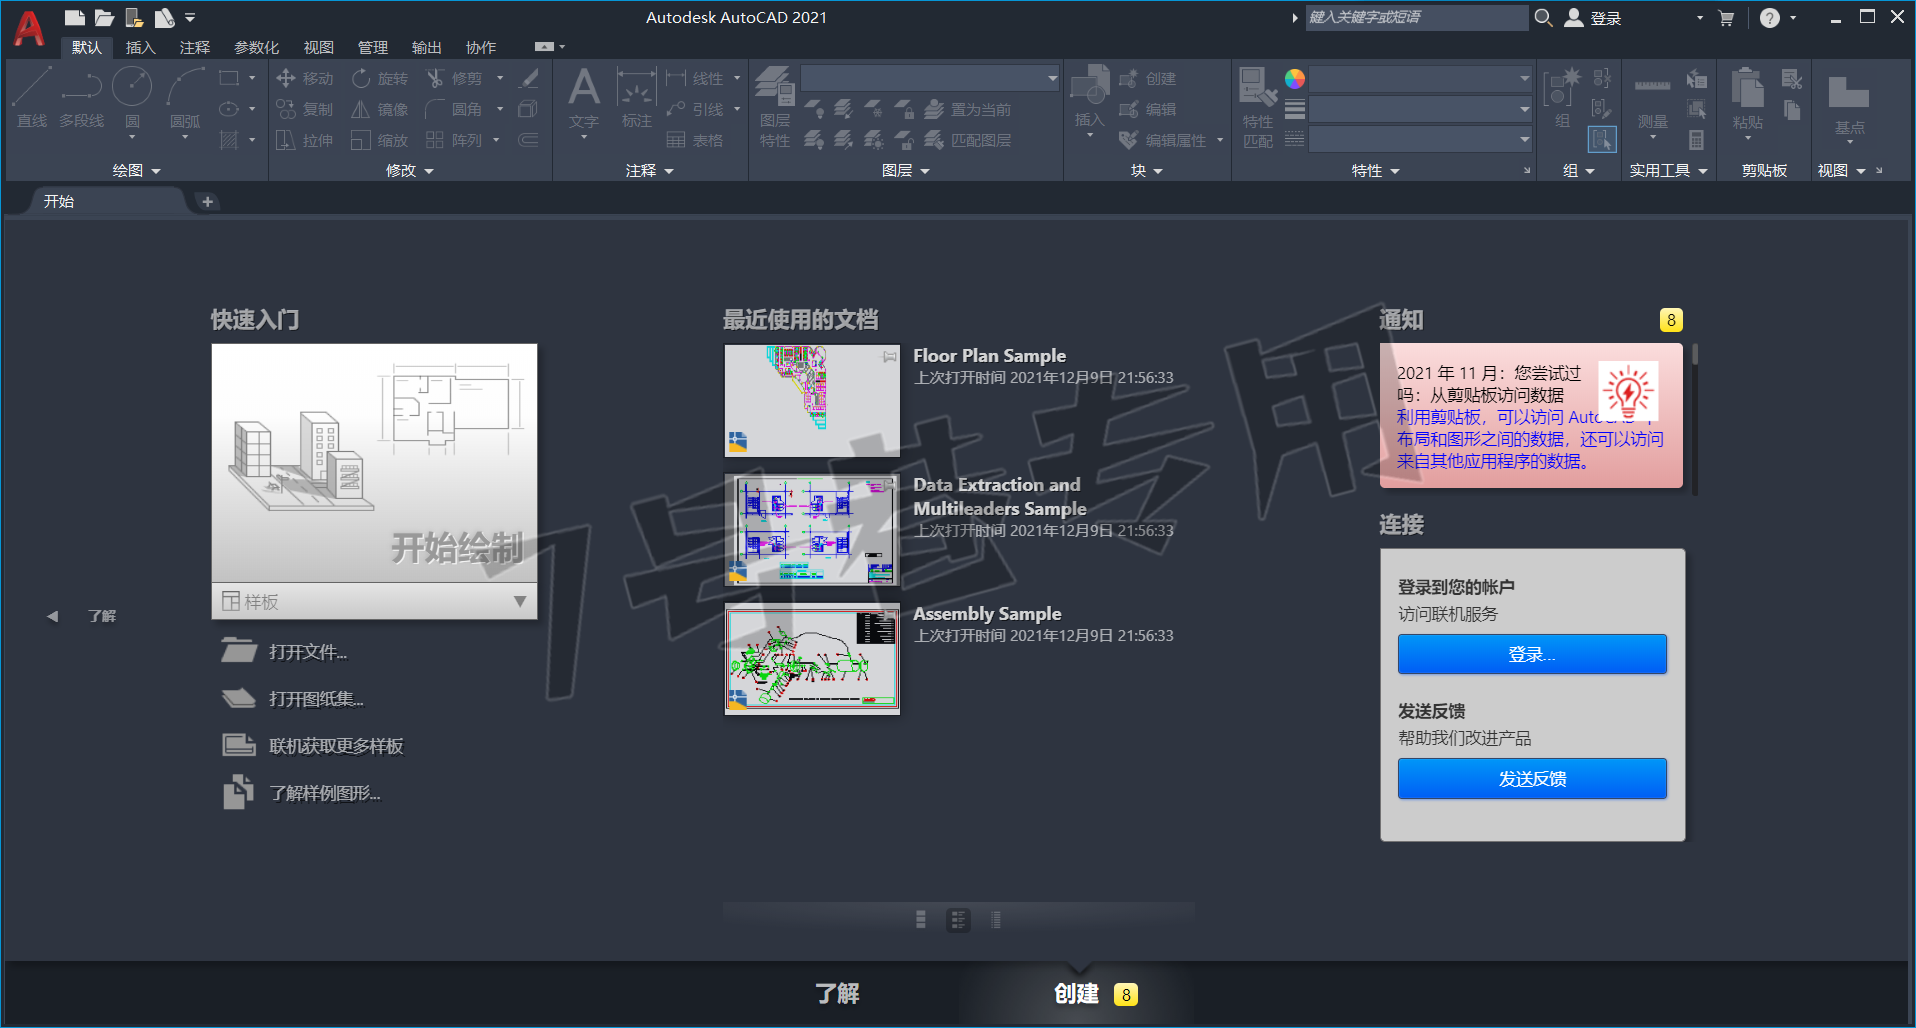Select the Arc (圆弧) tool
The image size is (1916, 1028).
point(185,98)
